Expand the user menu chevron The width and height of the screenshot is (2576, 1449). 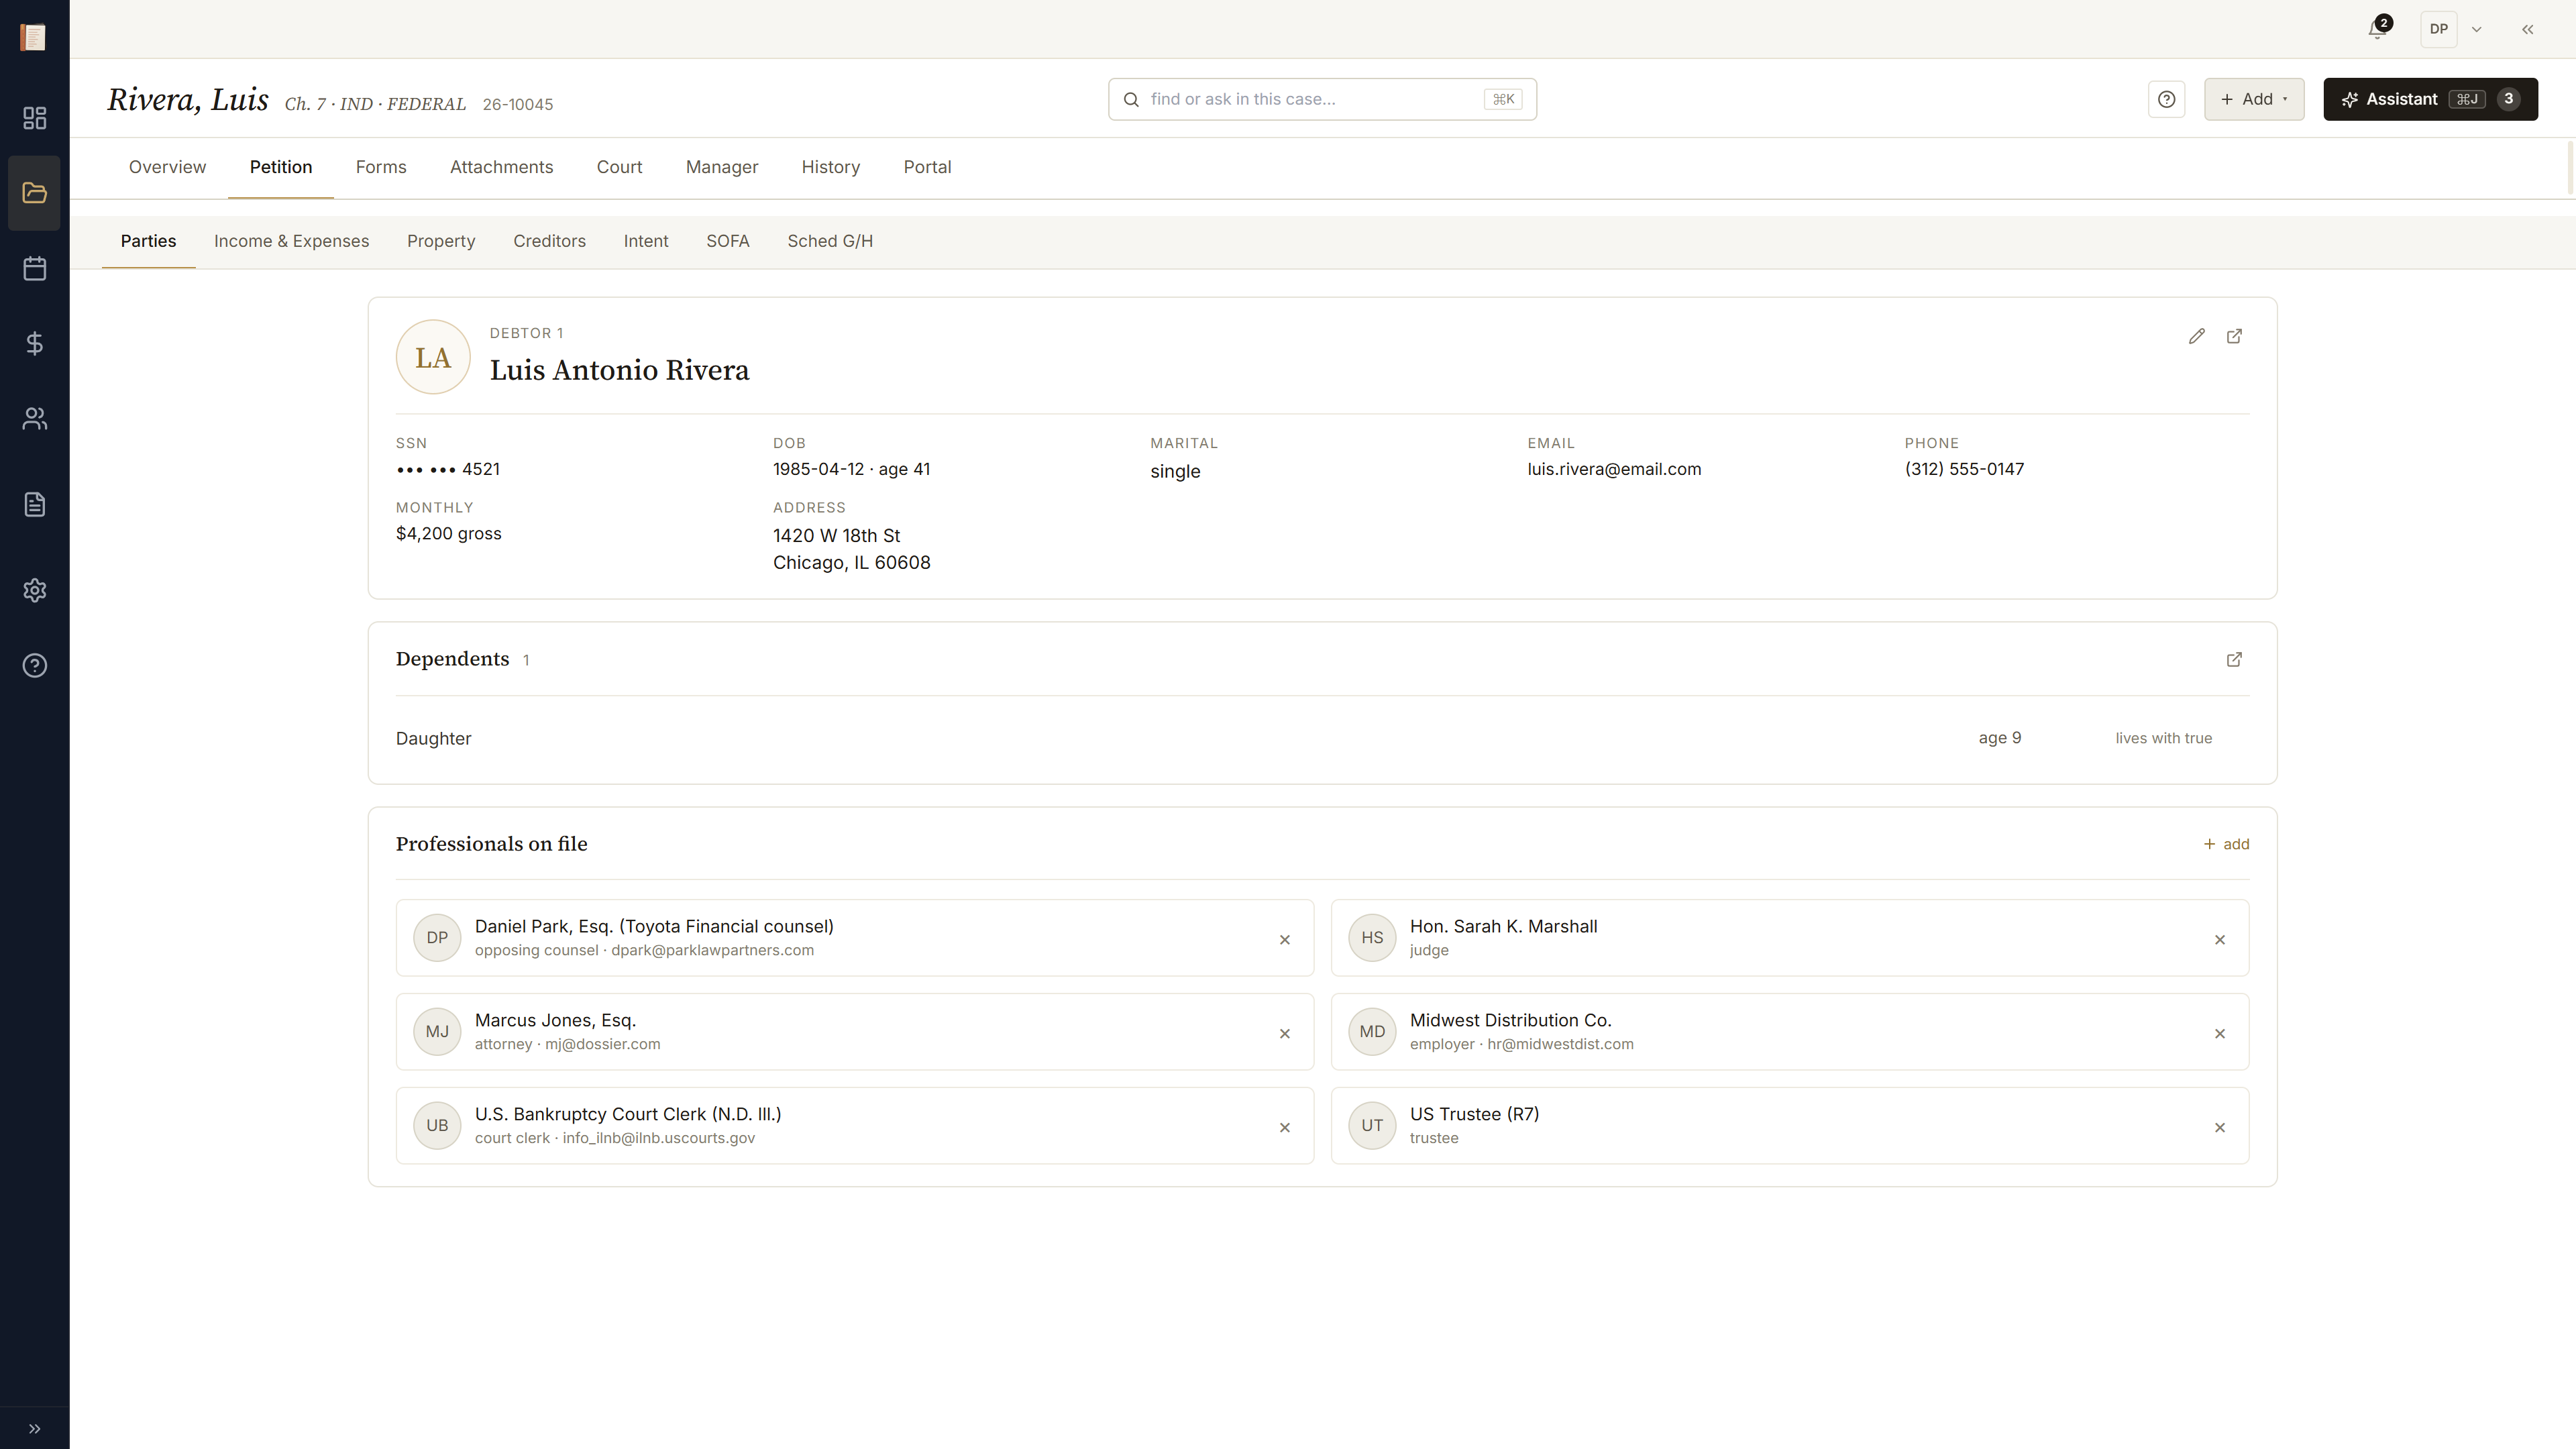tap(2477, 29)
